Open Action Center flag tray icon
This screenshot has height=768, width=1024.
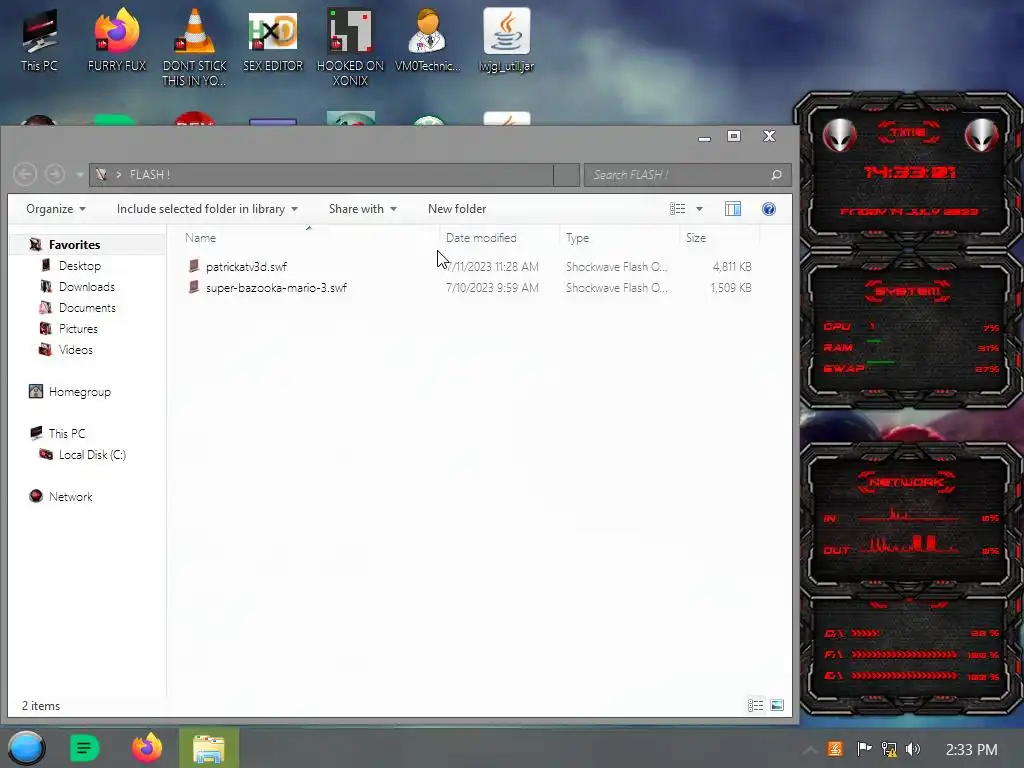(x=864, y=749)
